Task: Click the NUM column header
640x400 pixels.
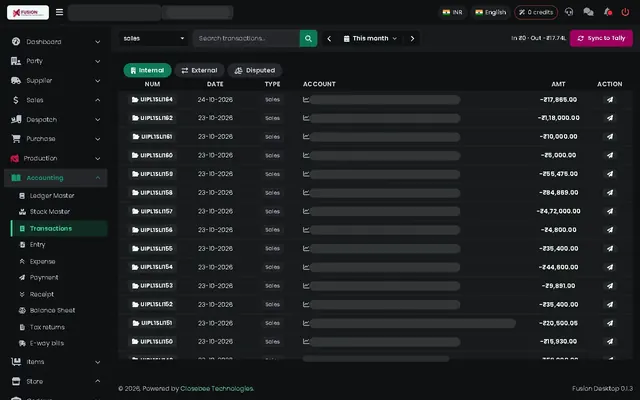Action: (x=152, y=84)
